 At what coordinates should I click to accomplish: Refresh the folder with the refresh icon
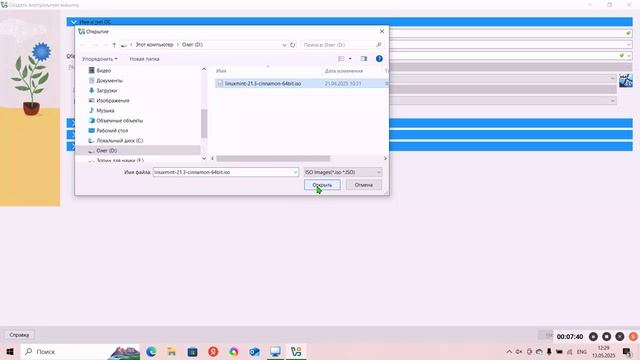(293, 45)
